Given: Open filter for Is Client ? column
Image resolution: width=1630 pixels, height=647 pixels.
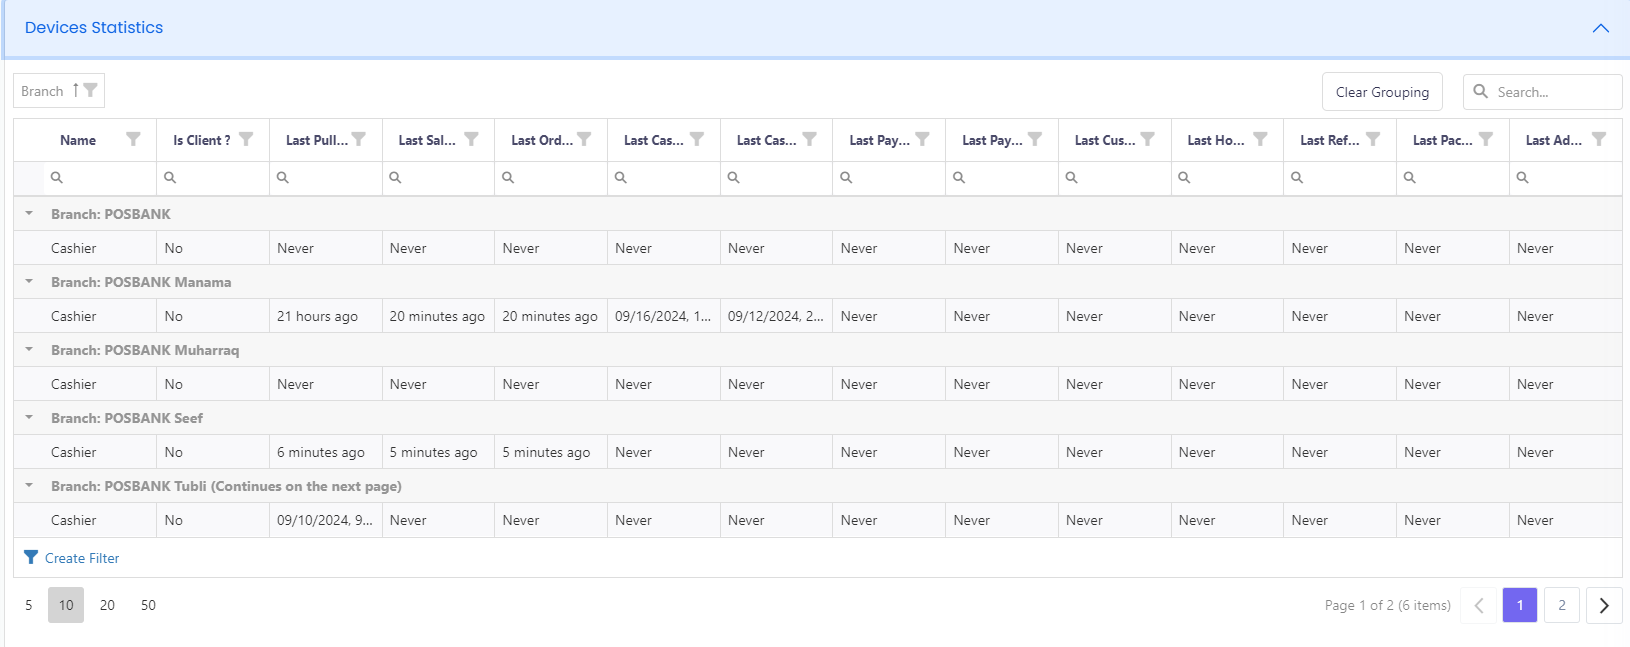Looking at the screenshot, I should [x=246, y=139].
